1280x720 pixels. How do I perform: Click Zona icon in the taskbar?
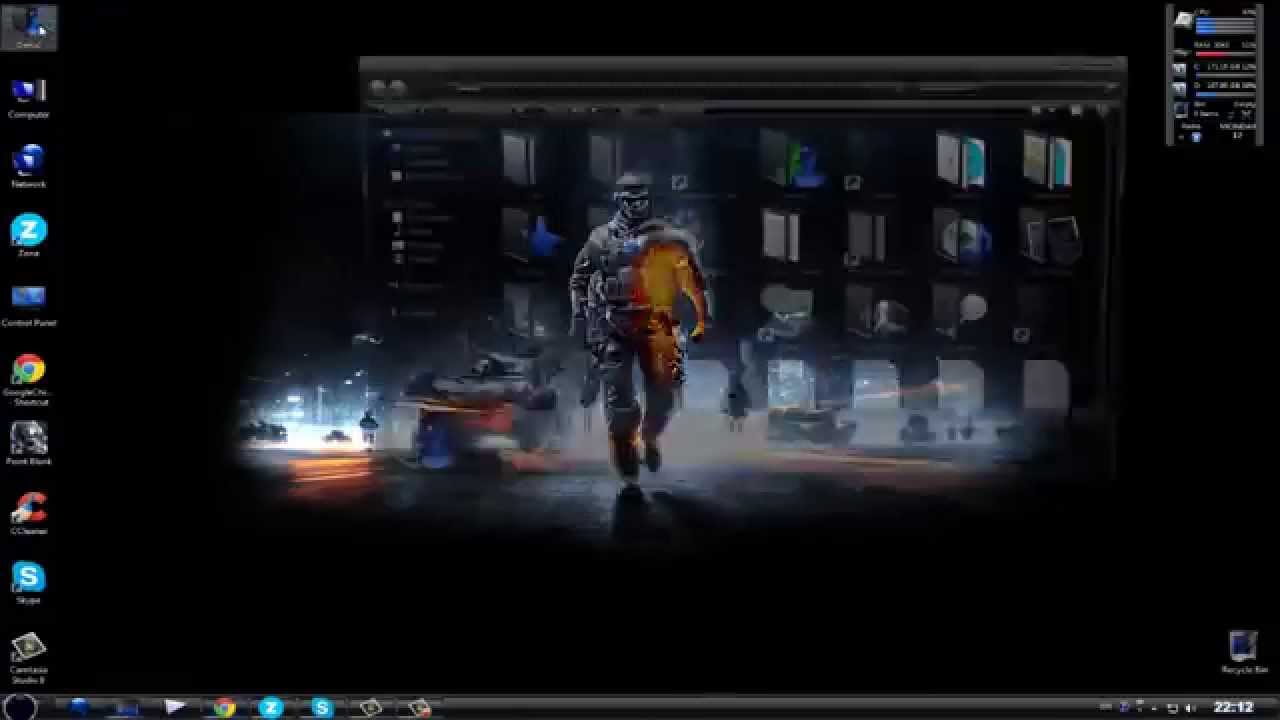(x=271, y=707)
